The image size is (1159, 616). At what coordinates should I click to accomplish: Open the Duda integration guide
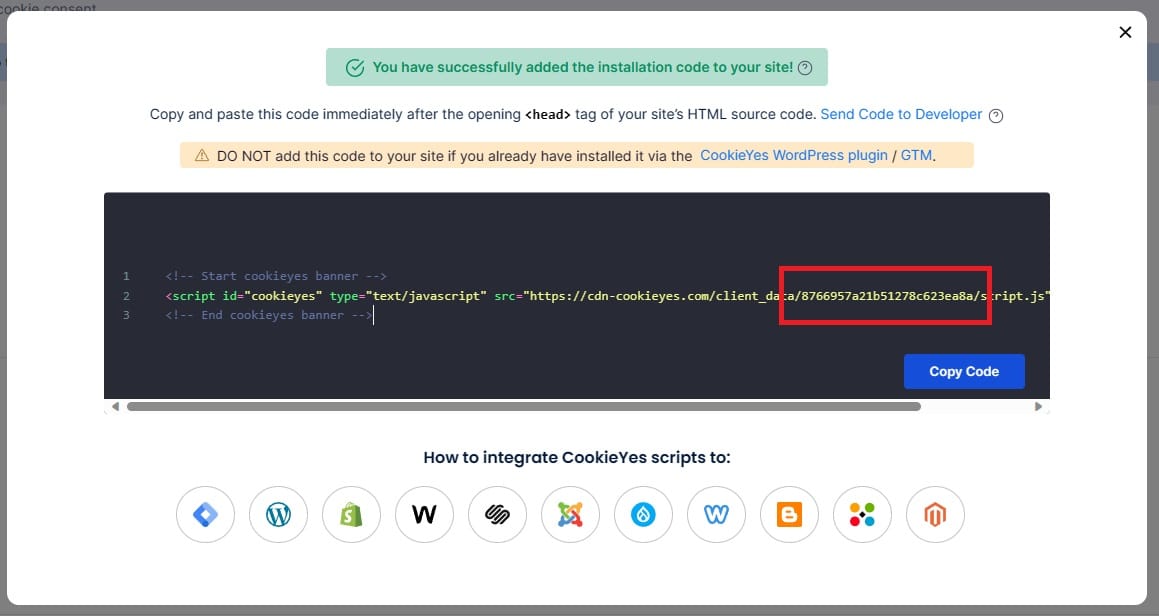862,514
